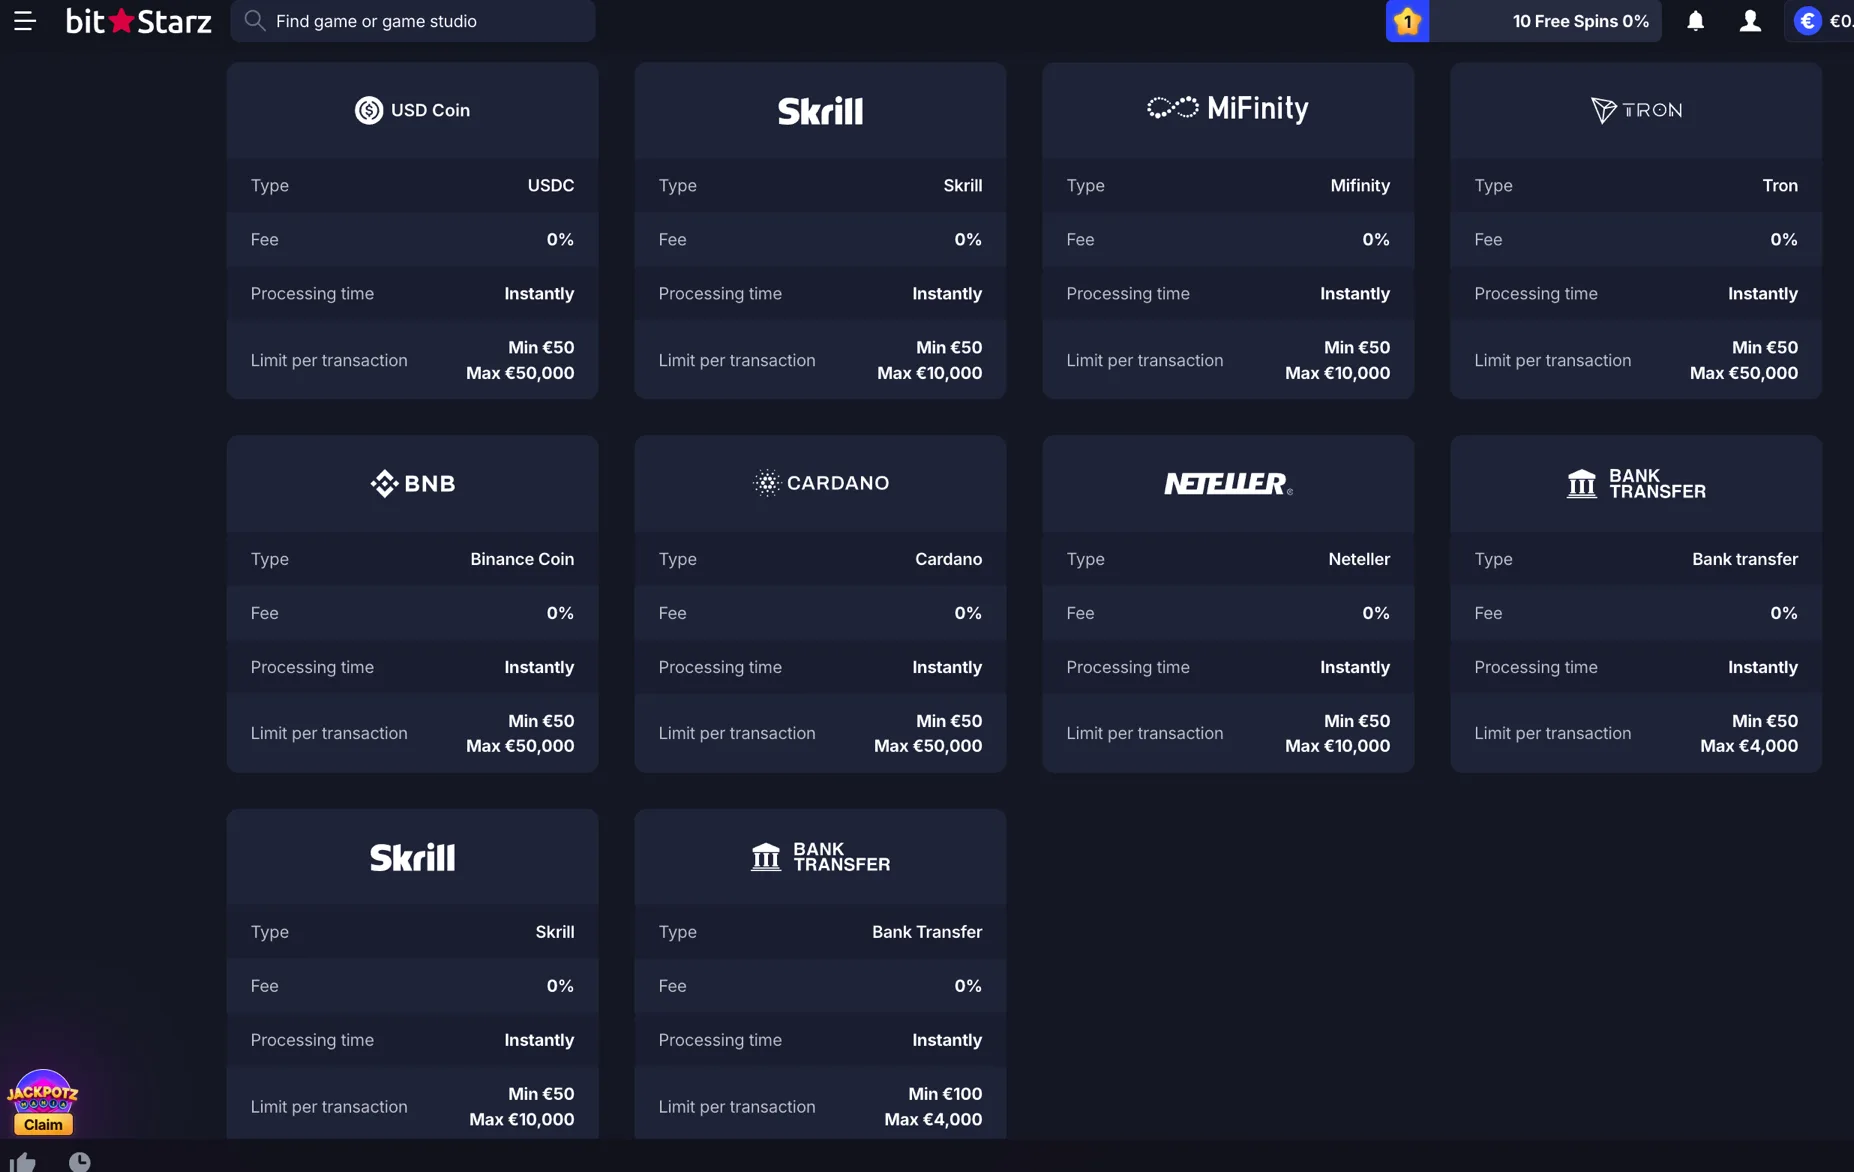Click the search magnifier icon
The width and height of the screenshot is (1854, 1172).
tap(255, 20)
